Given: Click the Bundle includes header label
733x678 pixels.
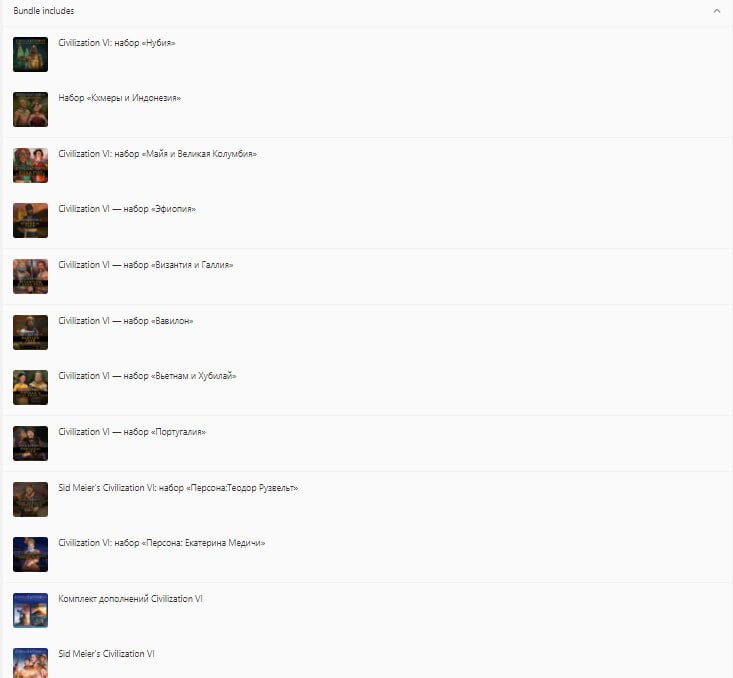Looking at the screenshot, I should [x=43, y=11].
